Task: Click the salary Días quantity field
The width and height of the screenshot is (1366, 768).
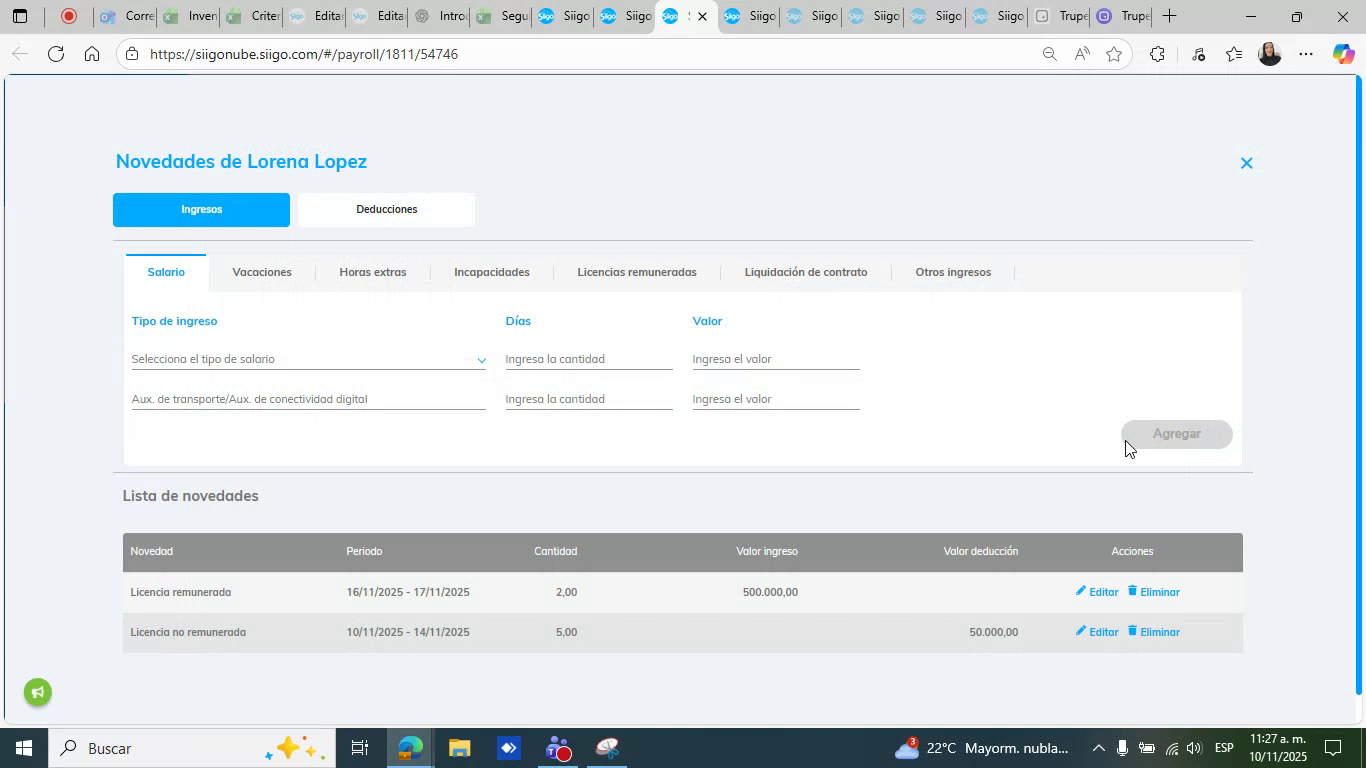Action: 589,359
